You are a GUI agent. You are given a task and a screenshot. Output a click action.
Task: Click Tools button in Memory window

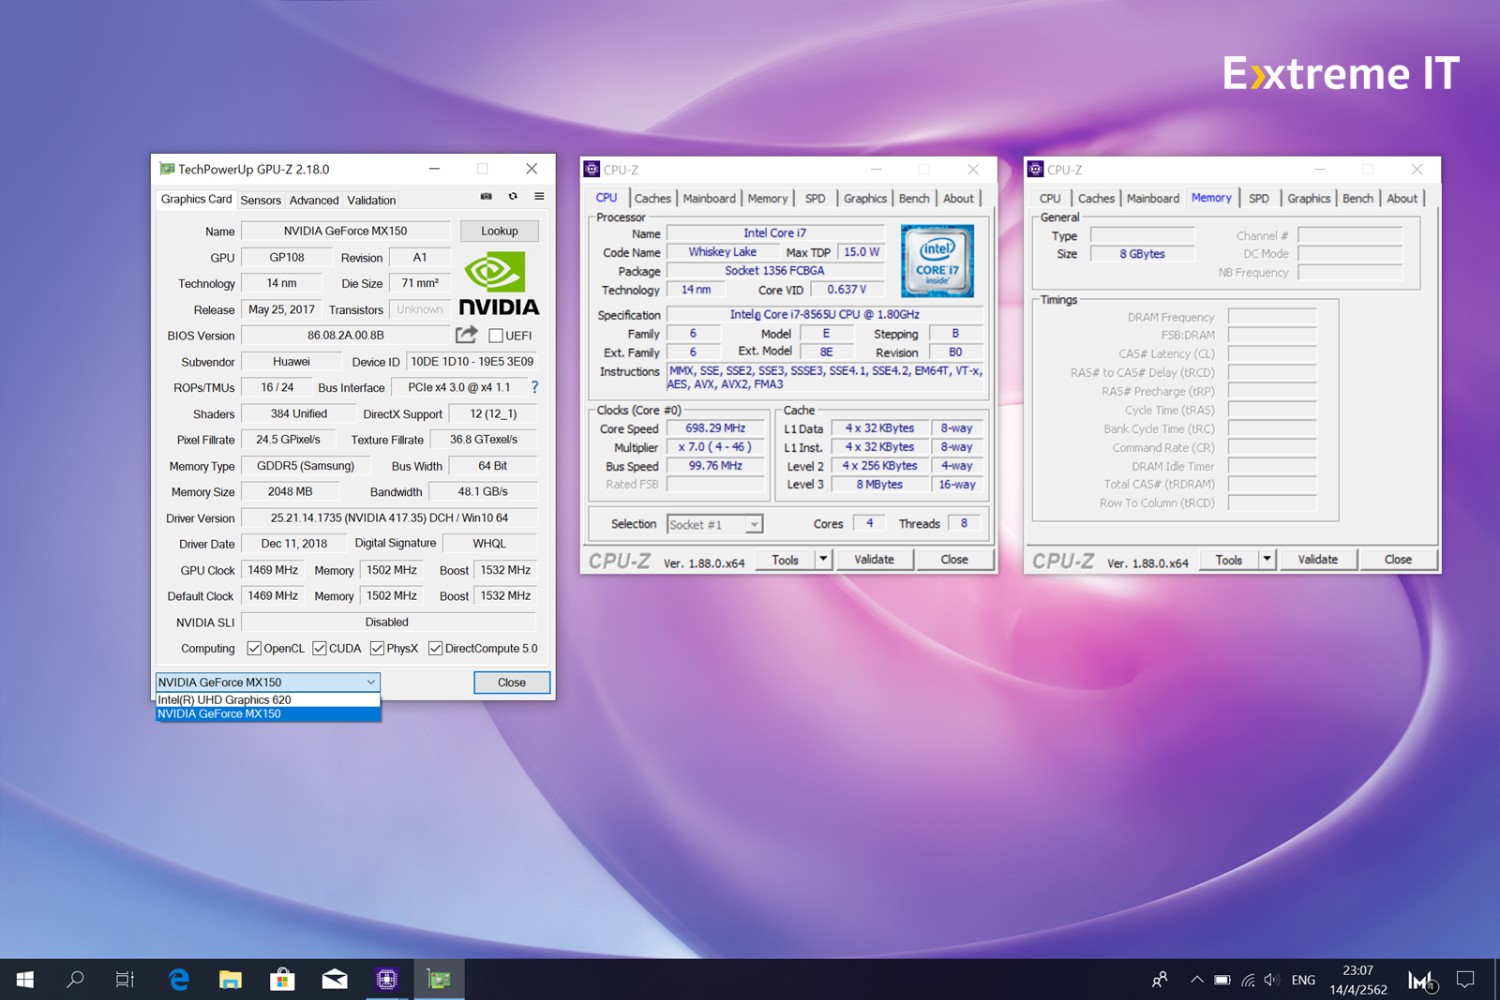(1229, 560)
